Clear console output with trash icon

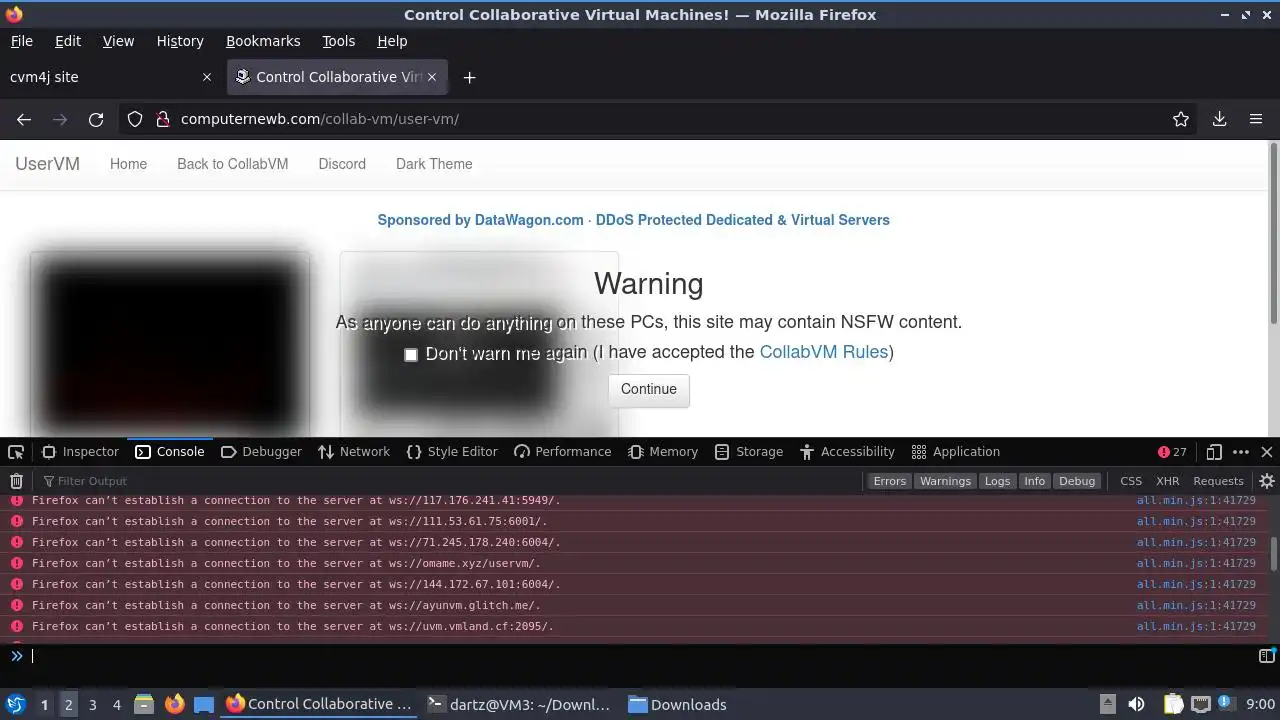16,481
